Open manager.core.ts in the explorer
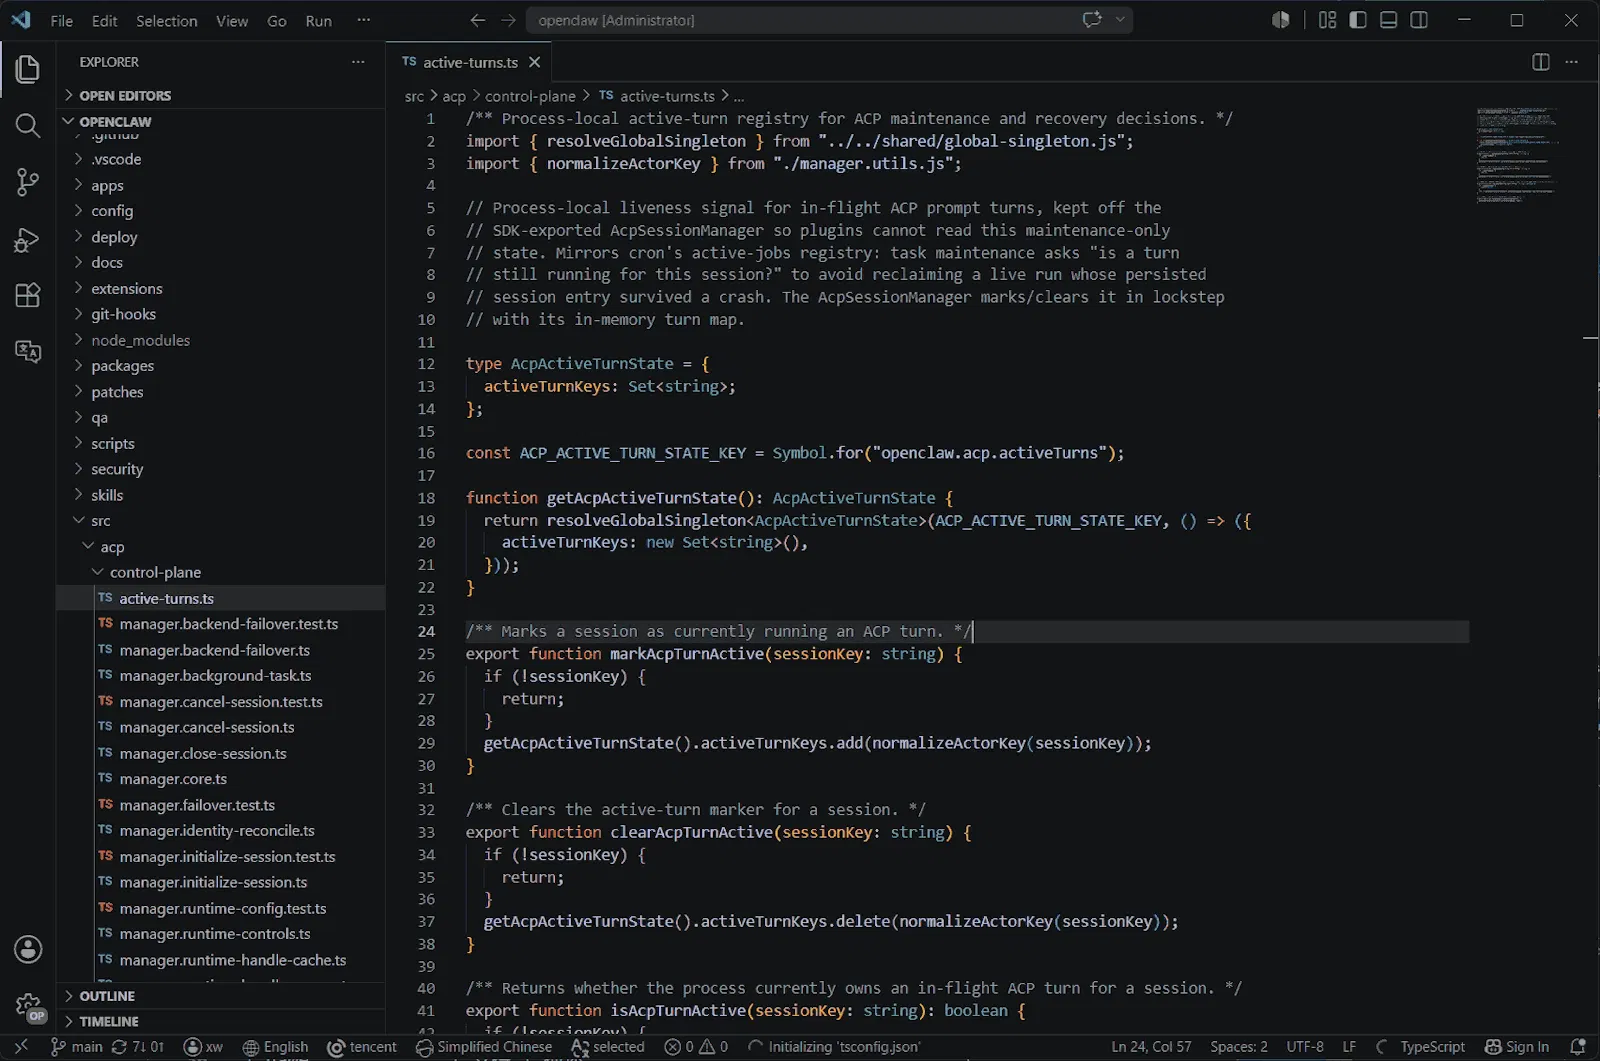Screen dimensions: 1600x1061 [221, 779]
